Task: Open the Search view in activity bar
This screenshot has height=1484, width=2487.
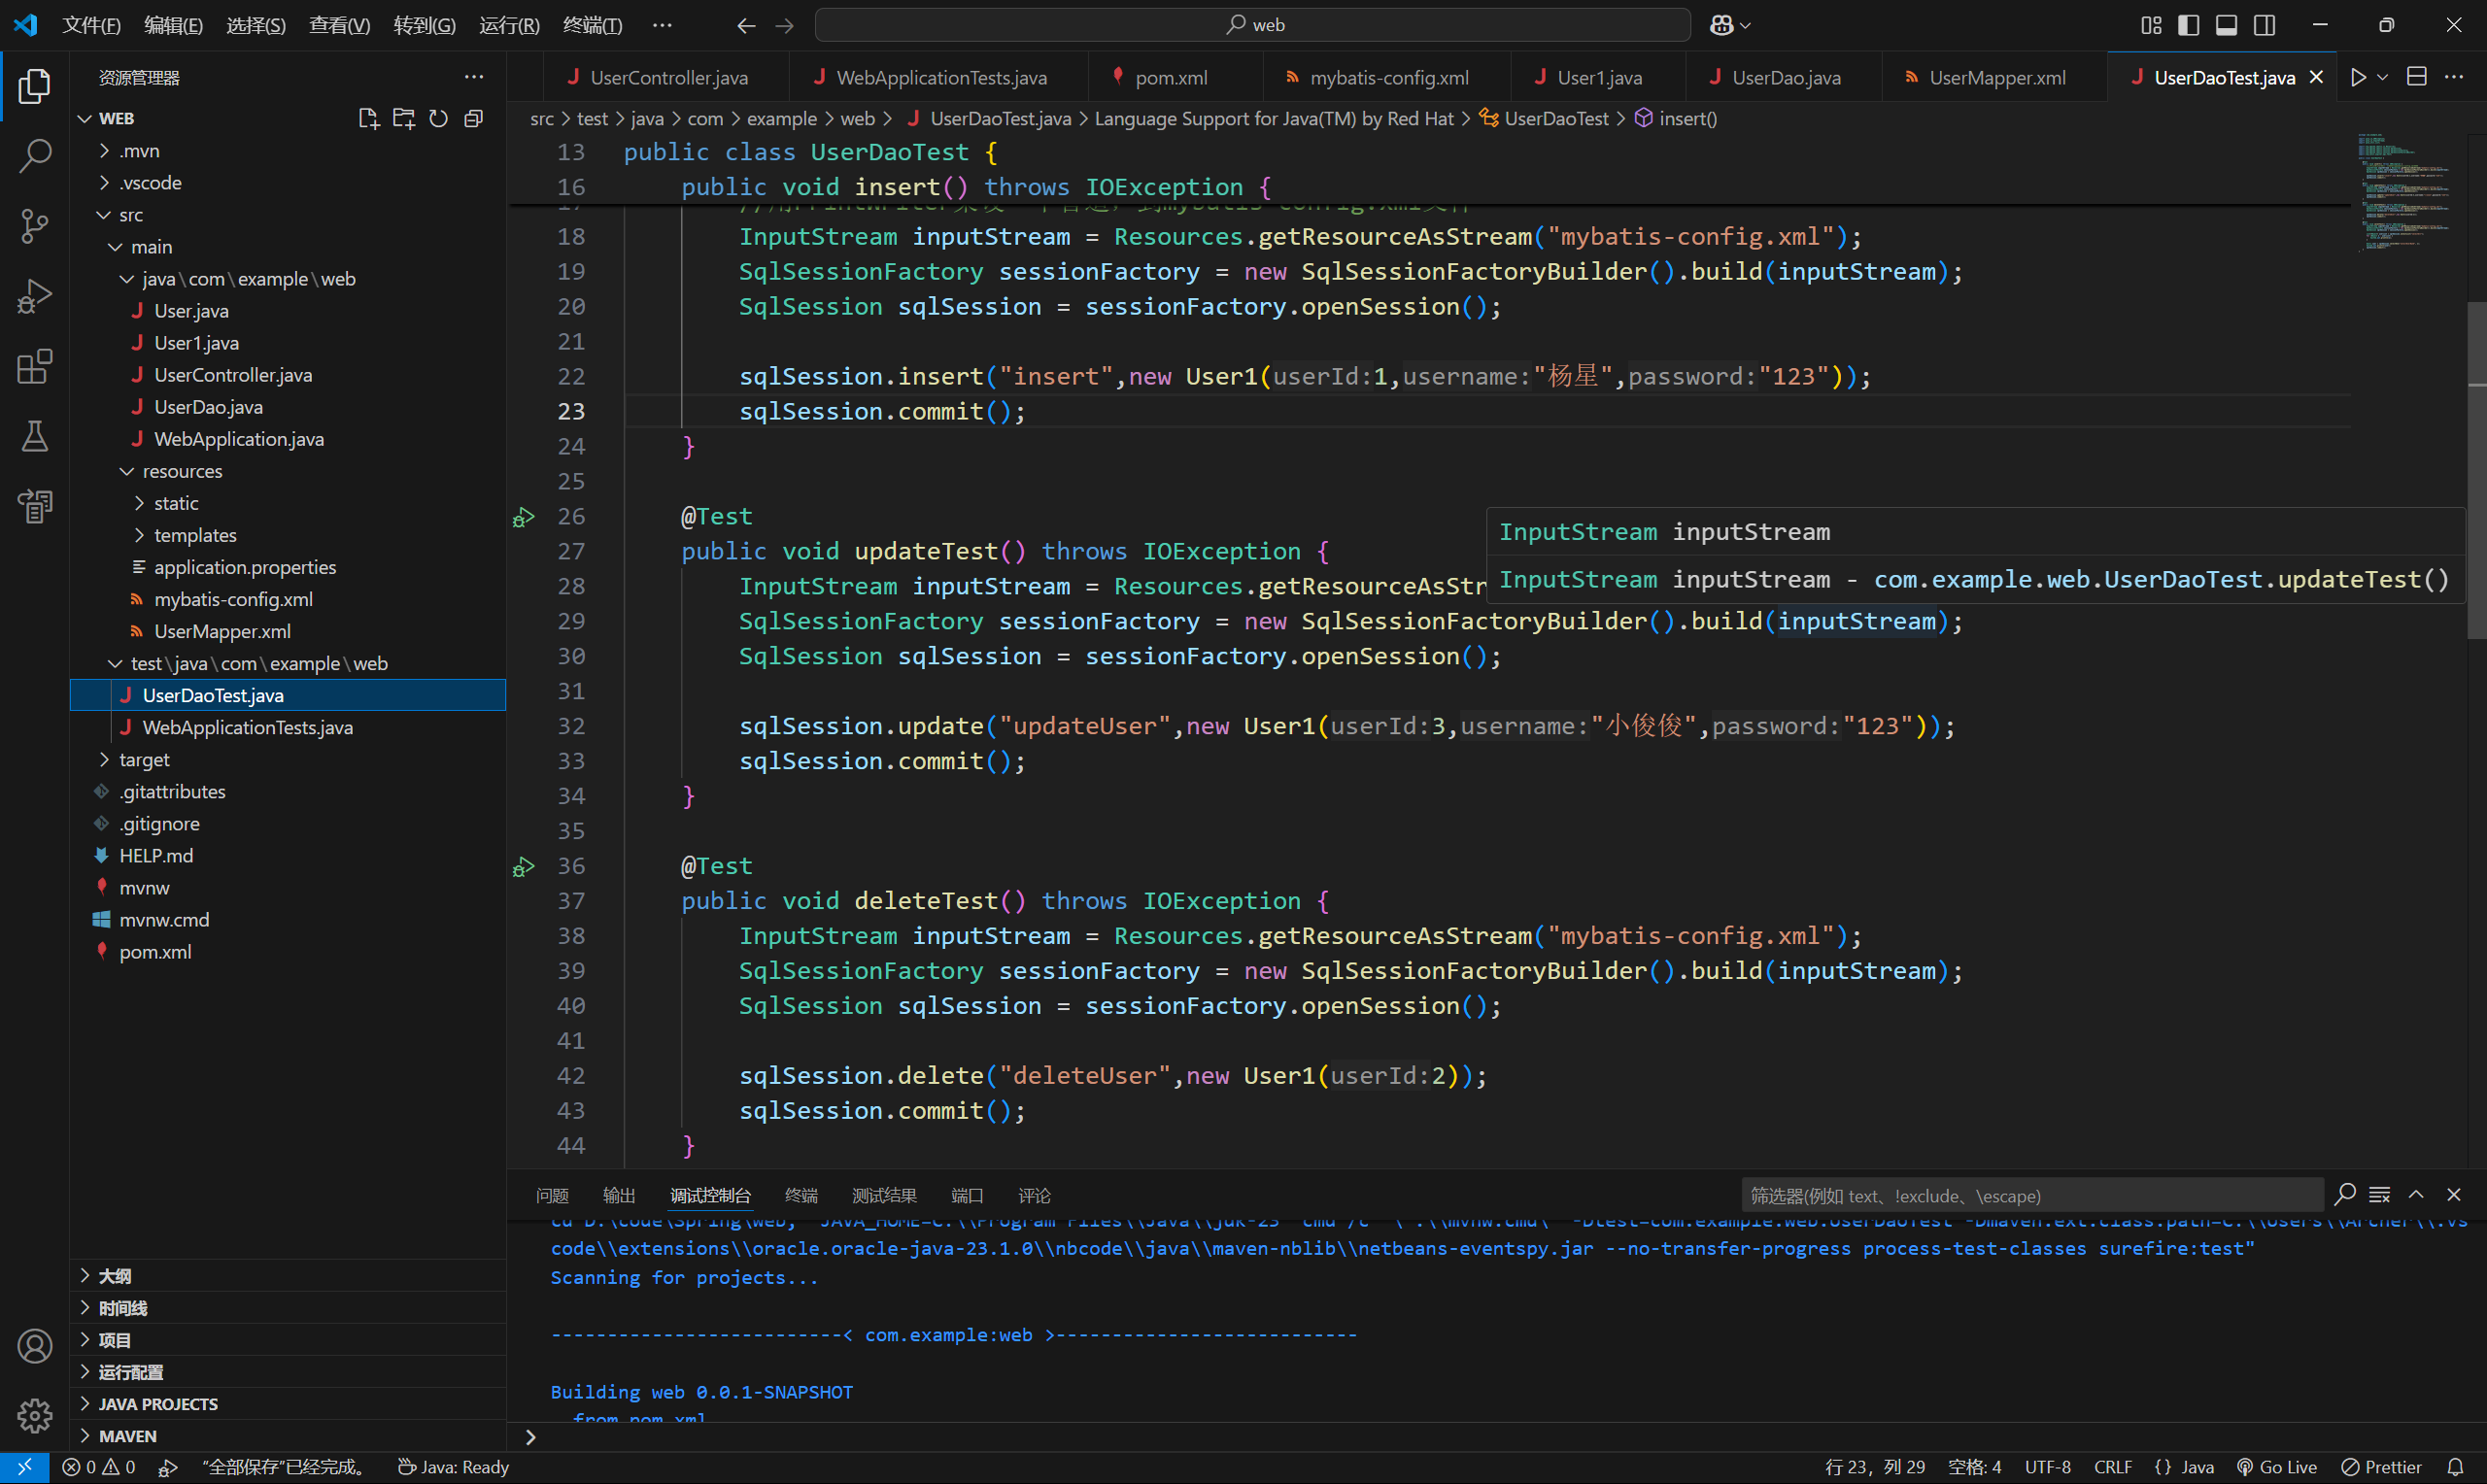Action: (x=35, y=155)
